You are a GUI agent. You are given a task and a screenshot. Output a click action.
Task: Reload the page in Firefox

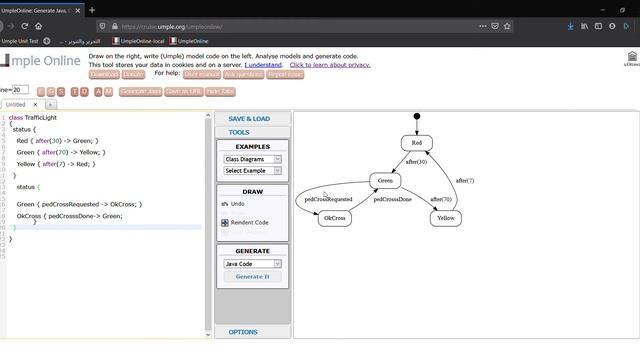pos(24,26)
